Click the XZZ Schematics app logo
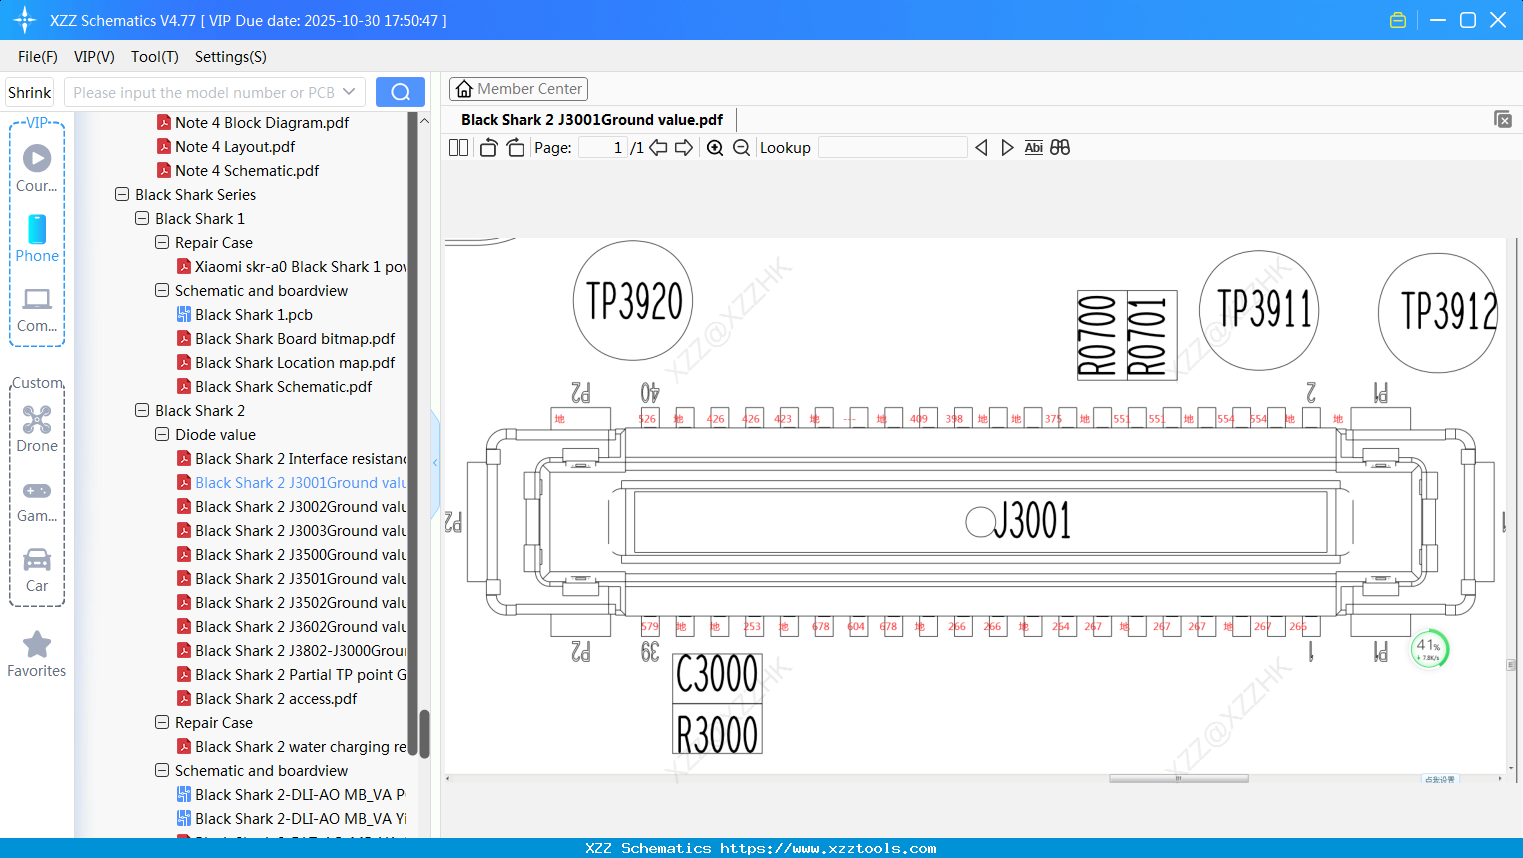Viewport: 1523px width, 858px height. coord(25,20)
